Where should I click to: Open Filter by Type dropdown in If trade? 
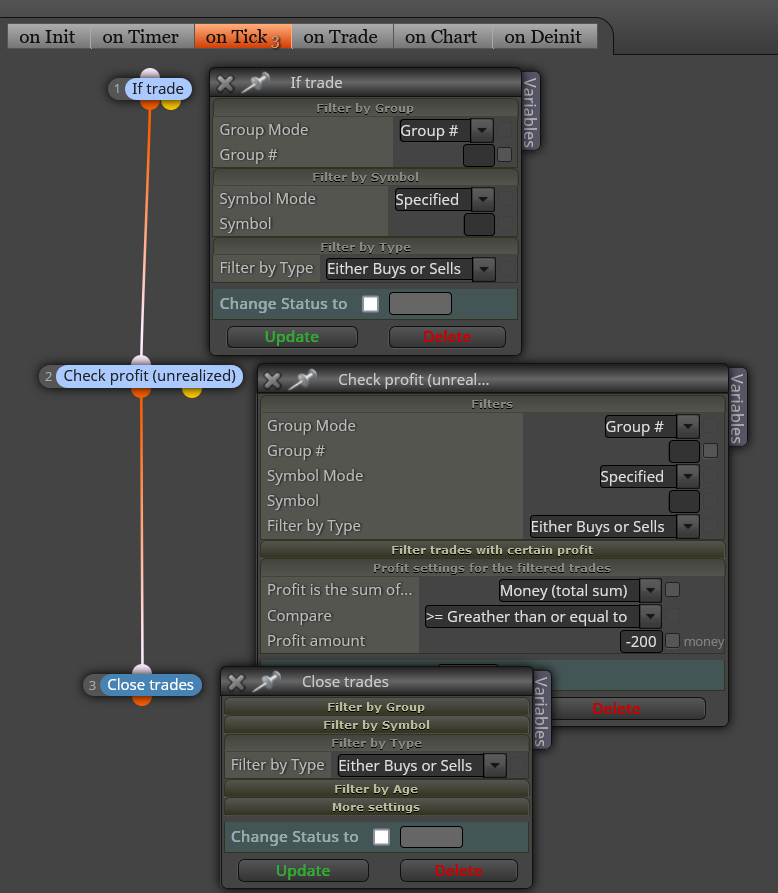tap(410, 269)
